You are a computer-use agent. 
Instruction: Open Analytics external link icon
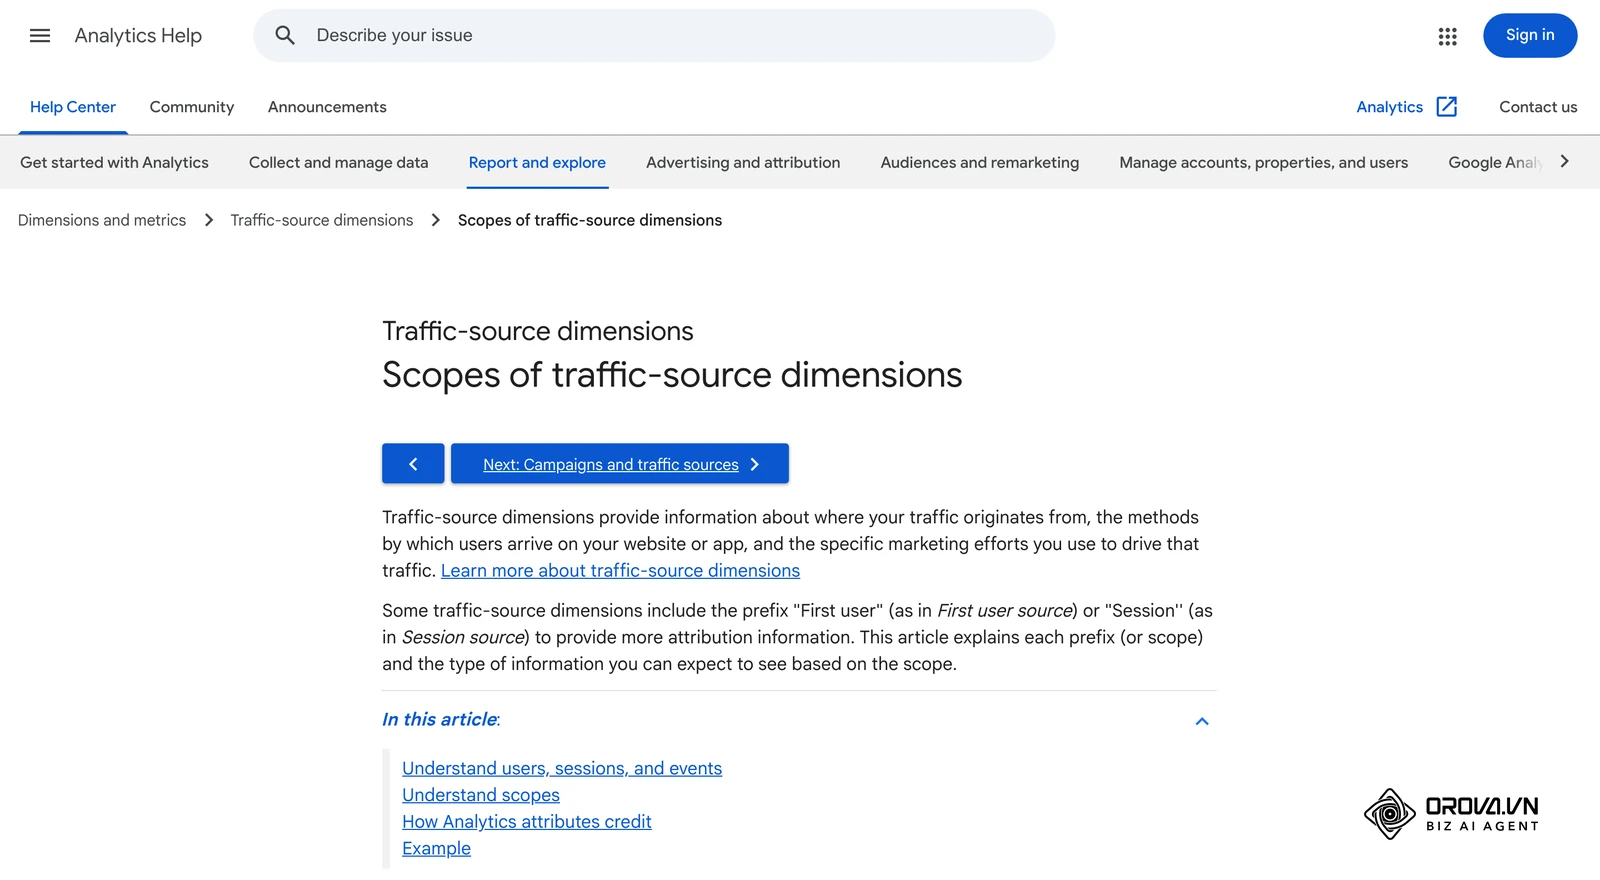tap(1447, 107)
